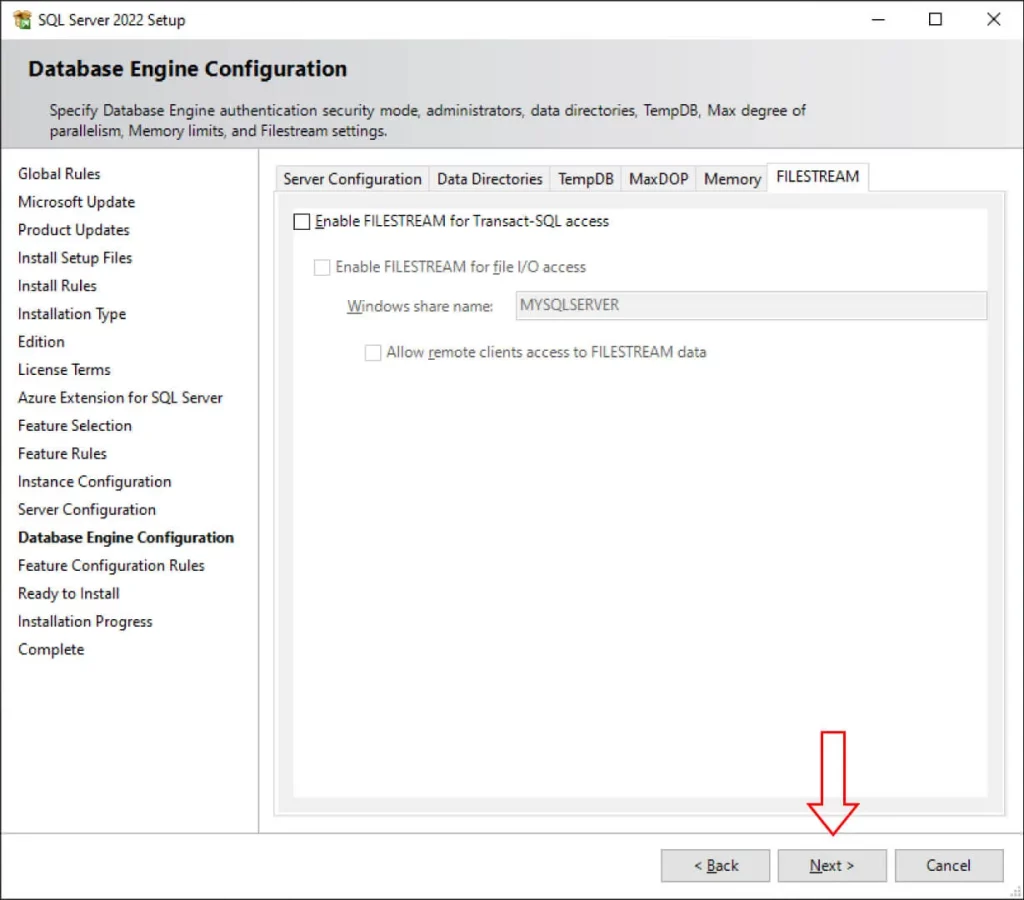The height and width of the screenshot is (900, 1024).
Task: Allow remote clients access to FILESTREAM data
Action: (373, 352)
